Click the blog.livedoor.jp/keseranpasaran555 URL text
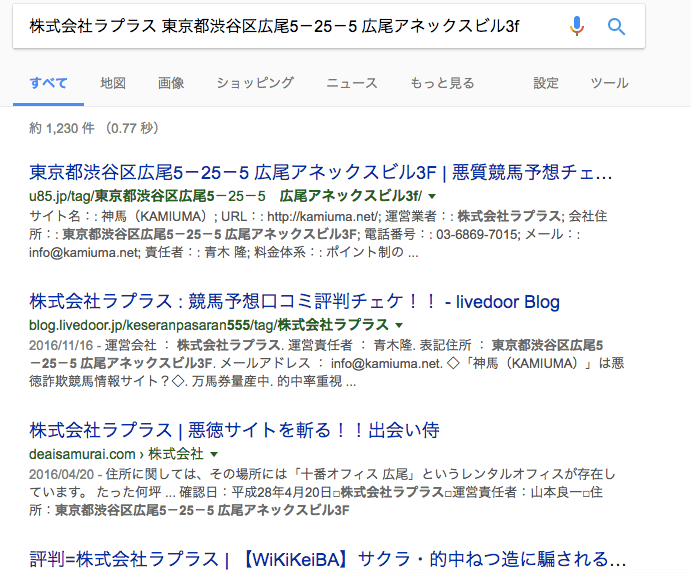 point(208,325)
